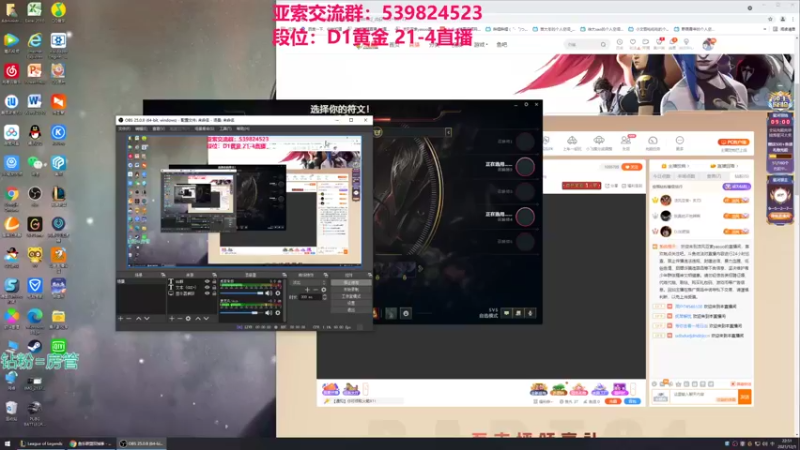Screen dimensions: 800x450
Task: Open Settings button in OBS Controls
Action: 351,303
